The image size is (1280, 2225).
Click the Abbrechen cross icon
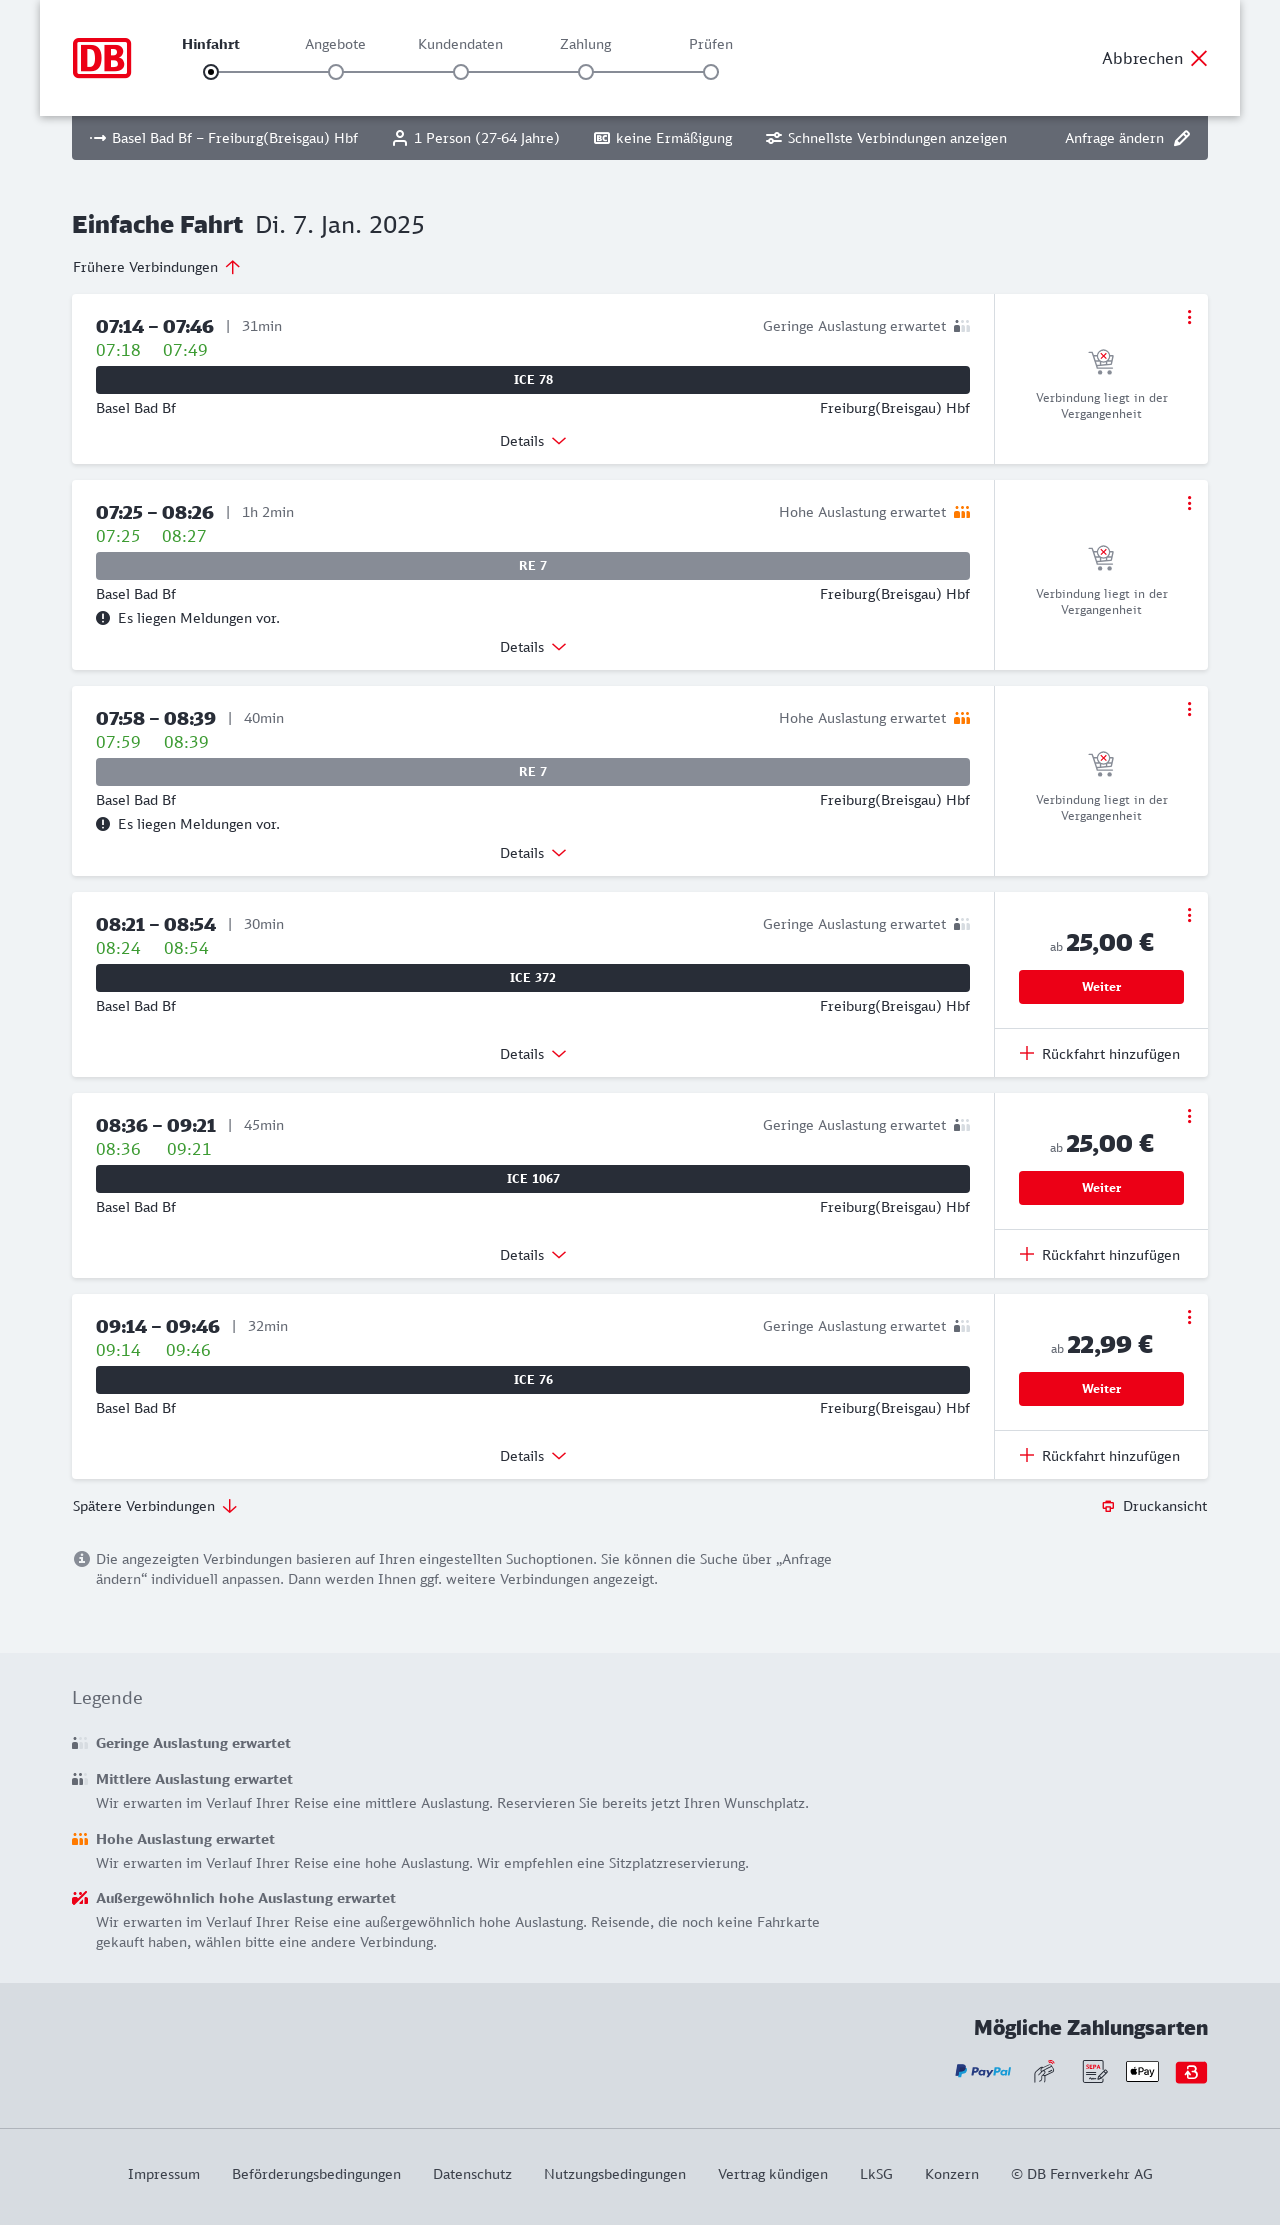1199,58
